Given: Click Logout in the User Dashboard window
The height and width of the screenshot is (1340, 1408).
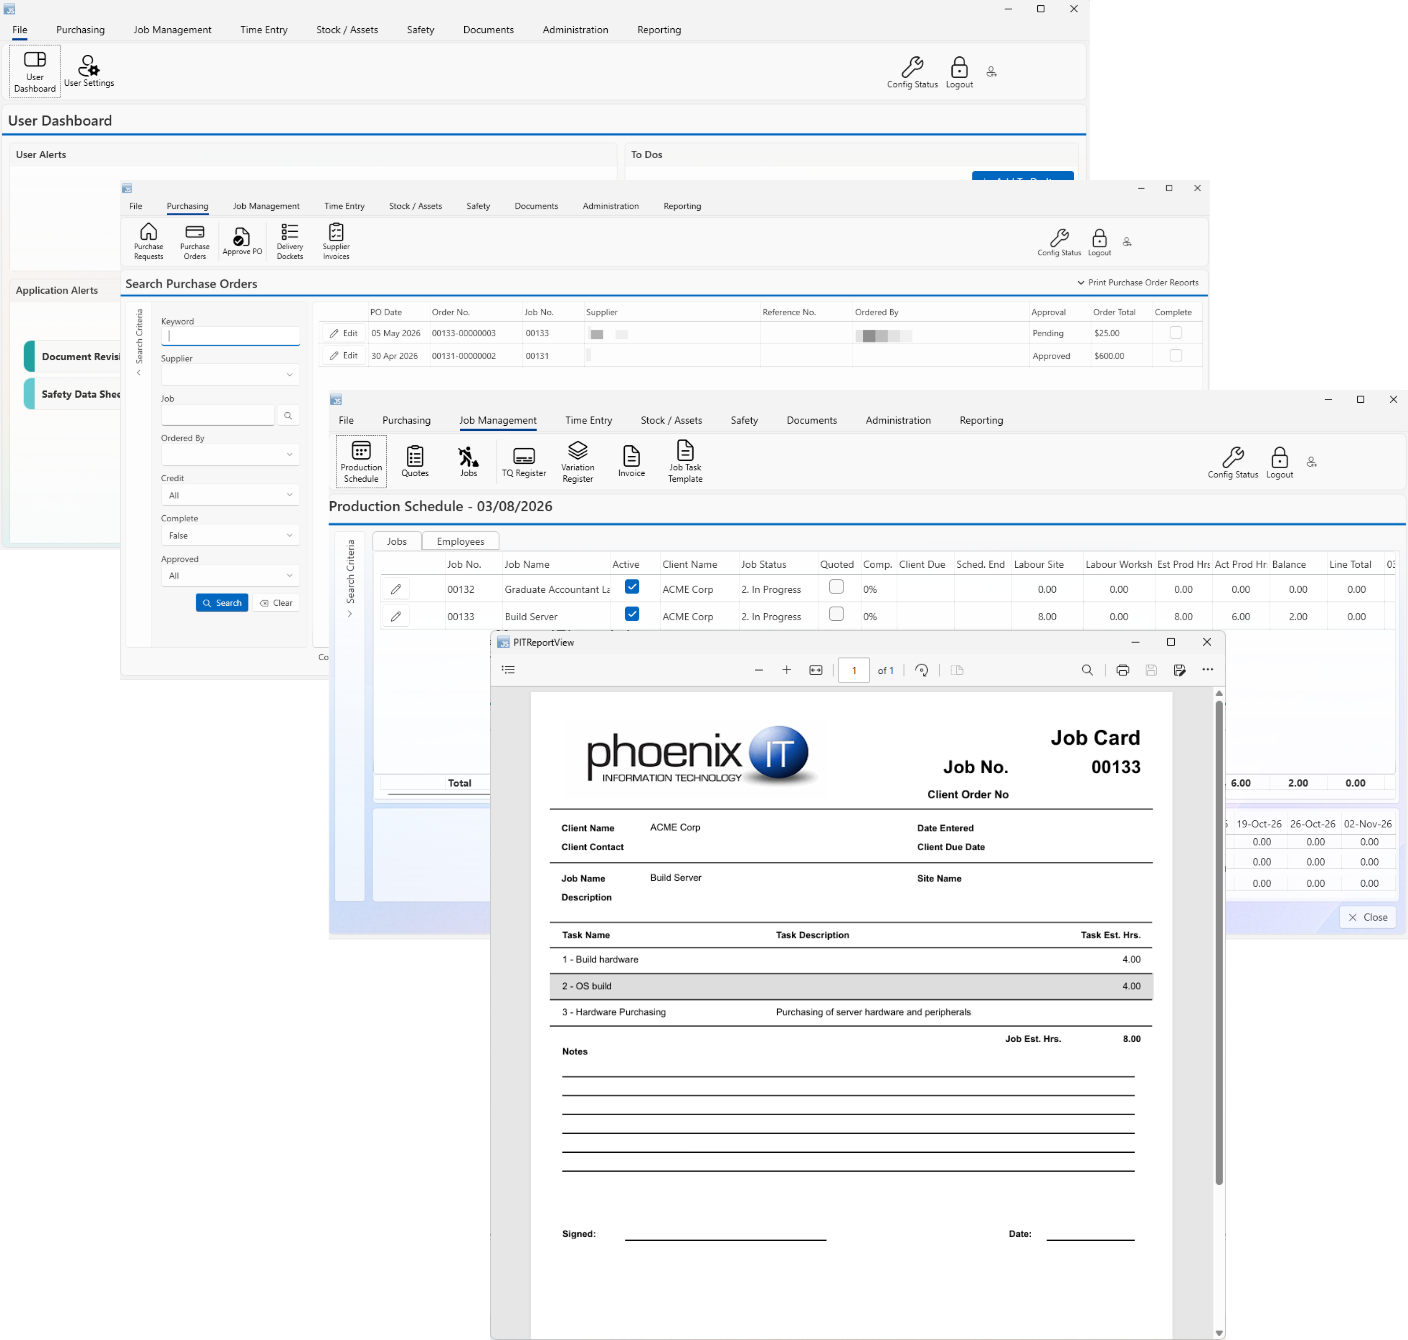Looking at the screenshot, I should point(960,72).
